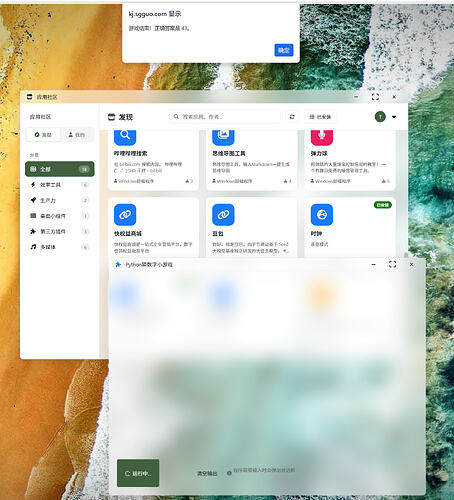Open the 快税益商城 link app icon
454x500 pixels.
click(125, 215)
